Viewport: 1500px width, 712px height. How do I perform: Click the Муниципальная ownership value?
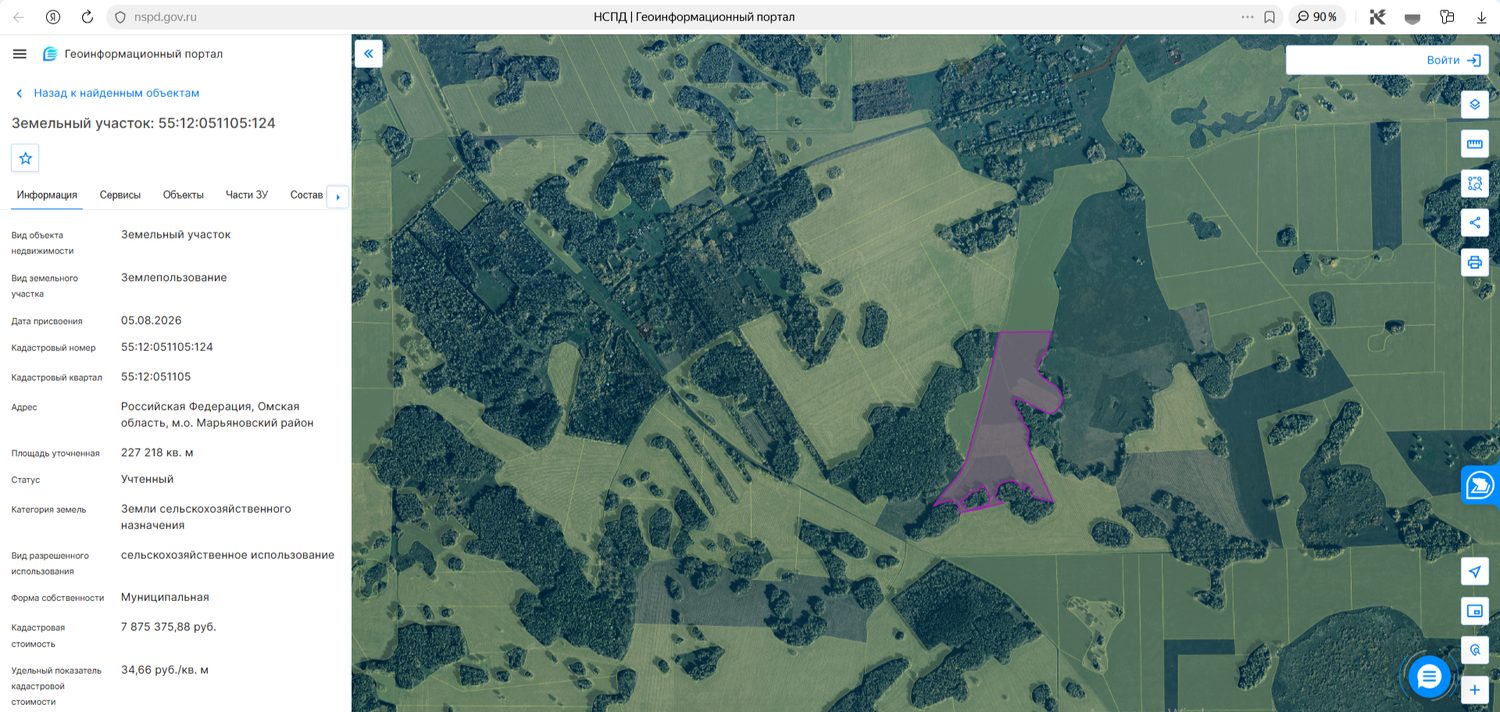[165, 597]
